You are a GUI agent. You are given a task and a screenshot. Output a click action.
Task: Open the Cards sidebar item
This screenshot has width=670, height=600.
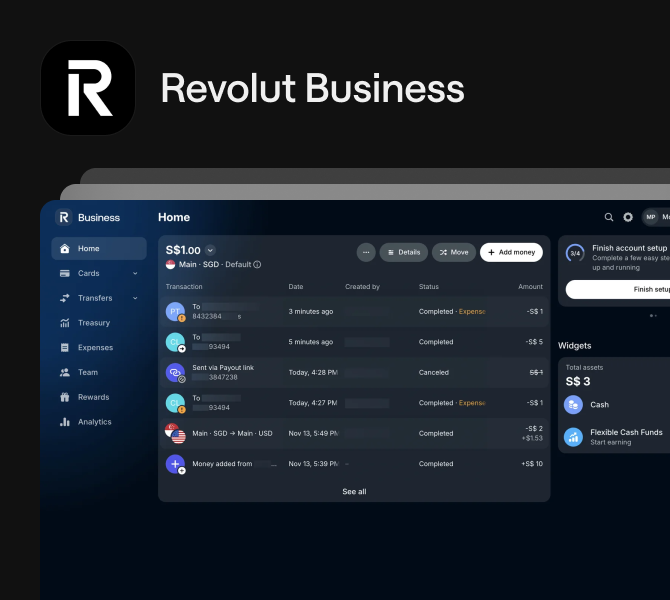pyautogui.click(x=99, y=274)
